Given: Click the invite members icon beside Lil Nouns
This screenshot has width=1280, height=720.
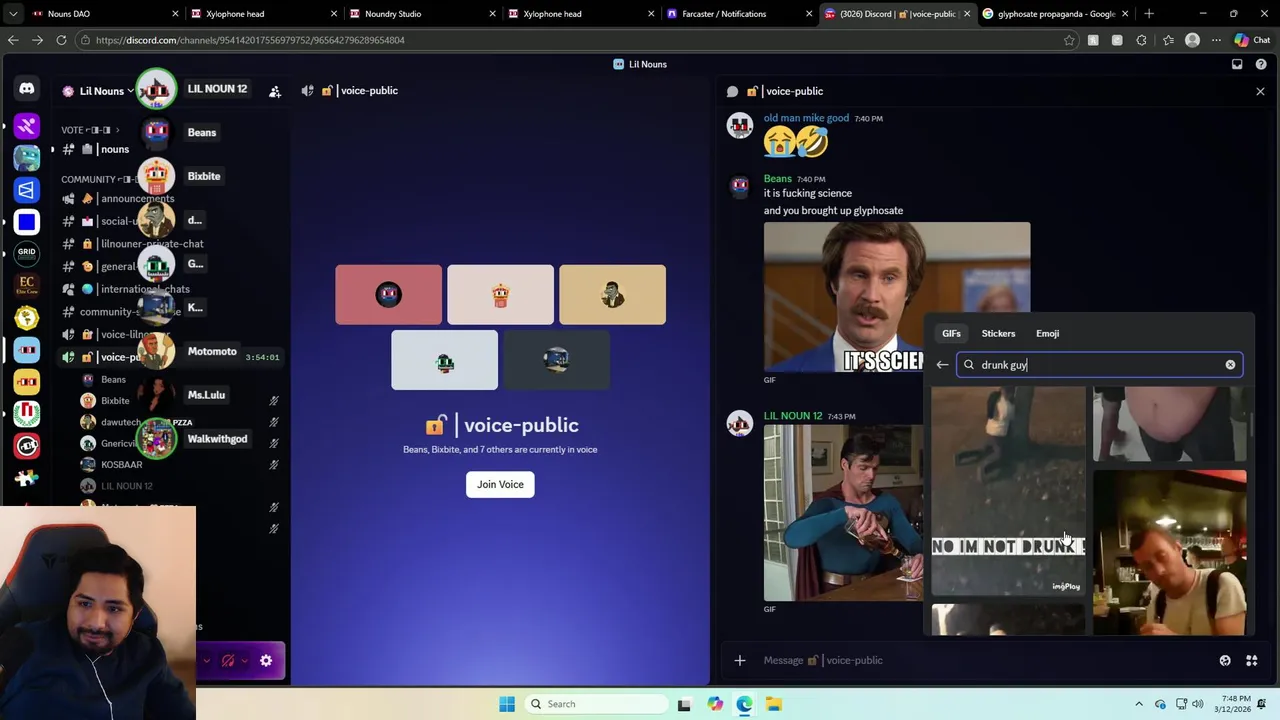Looking at the screenshot, I should (275, 91).
